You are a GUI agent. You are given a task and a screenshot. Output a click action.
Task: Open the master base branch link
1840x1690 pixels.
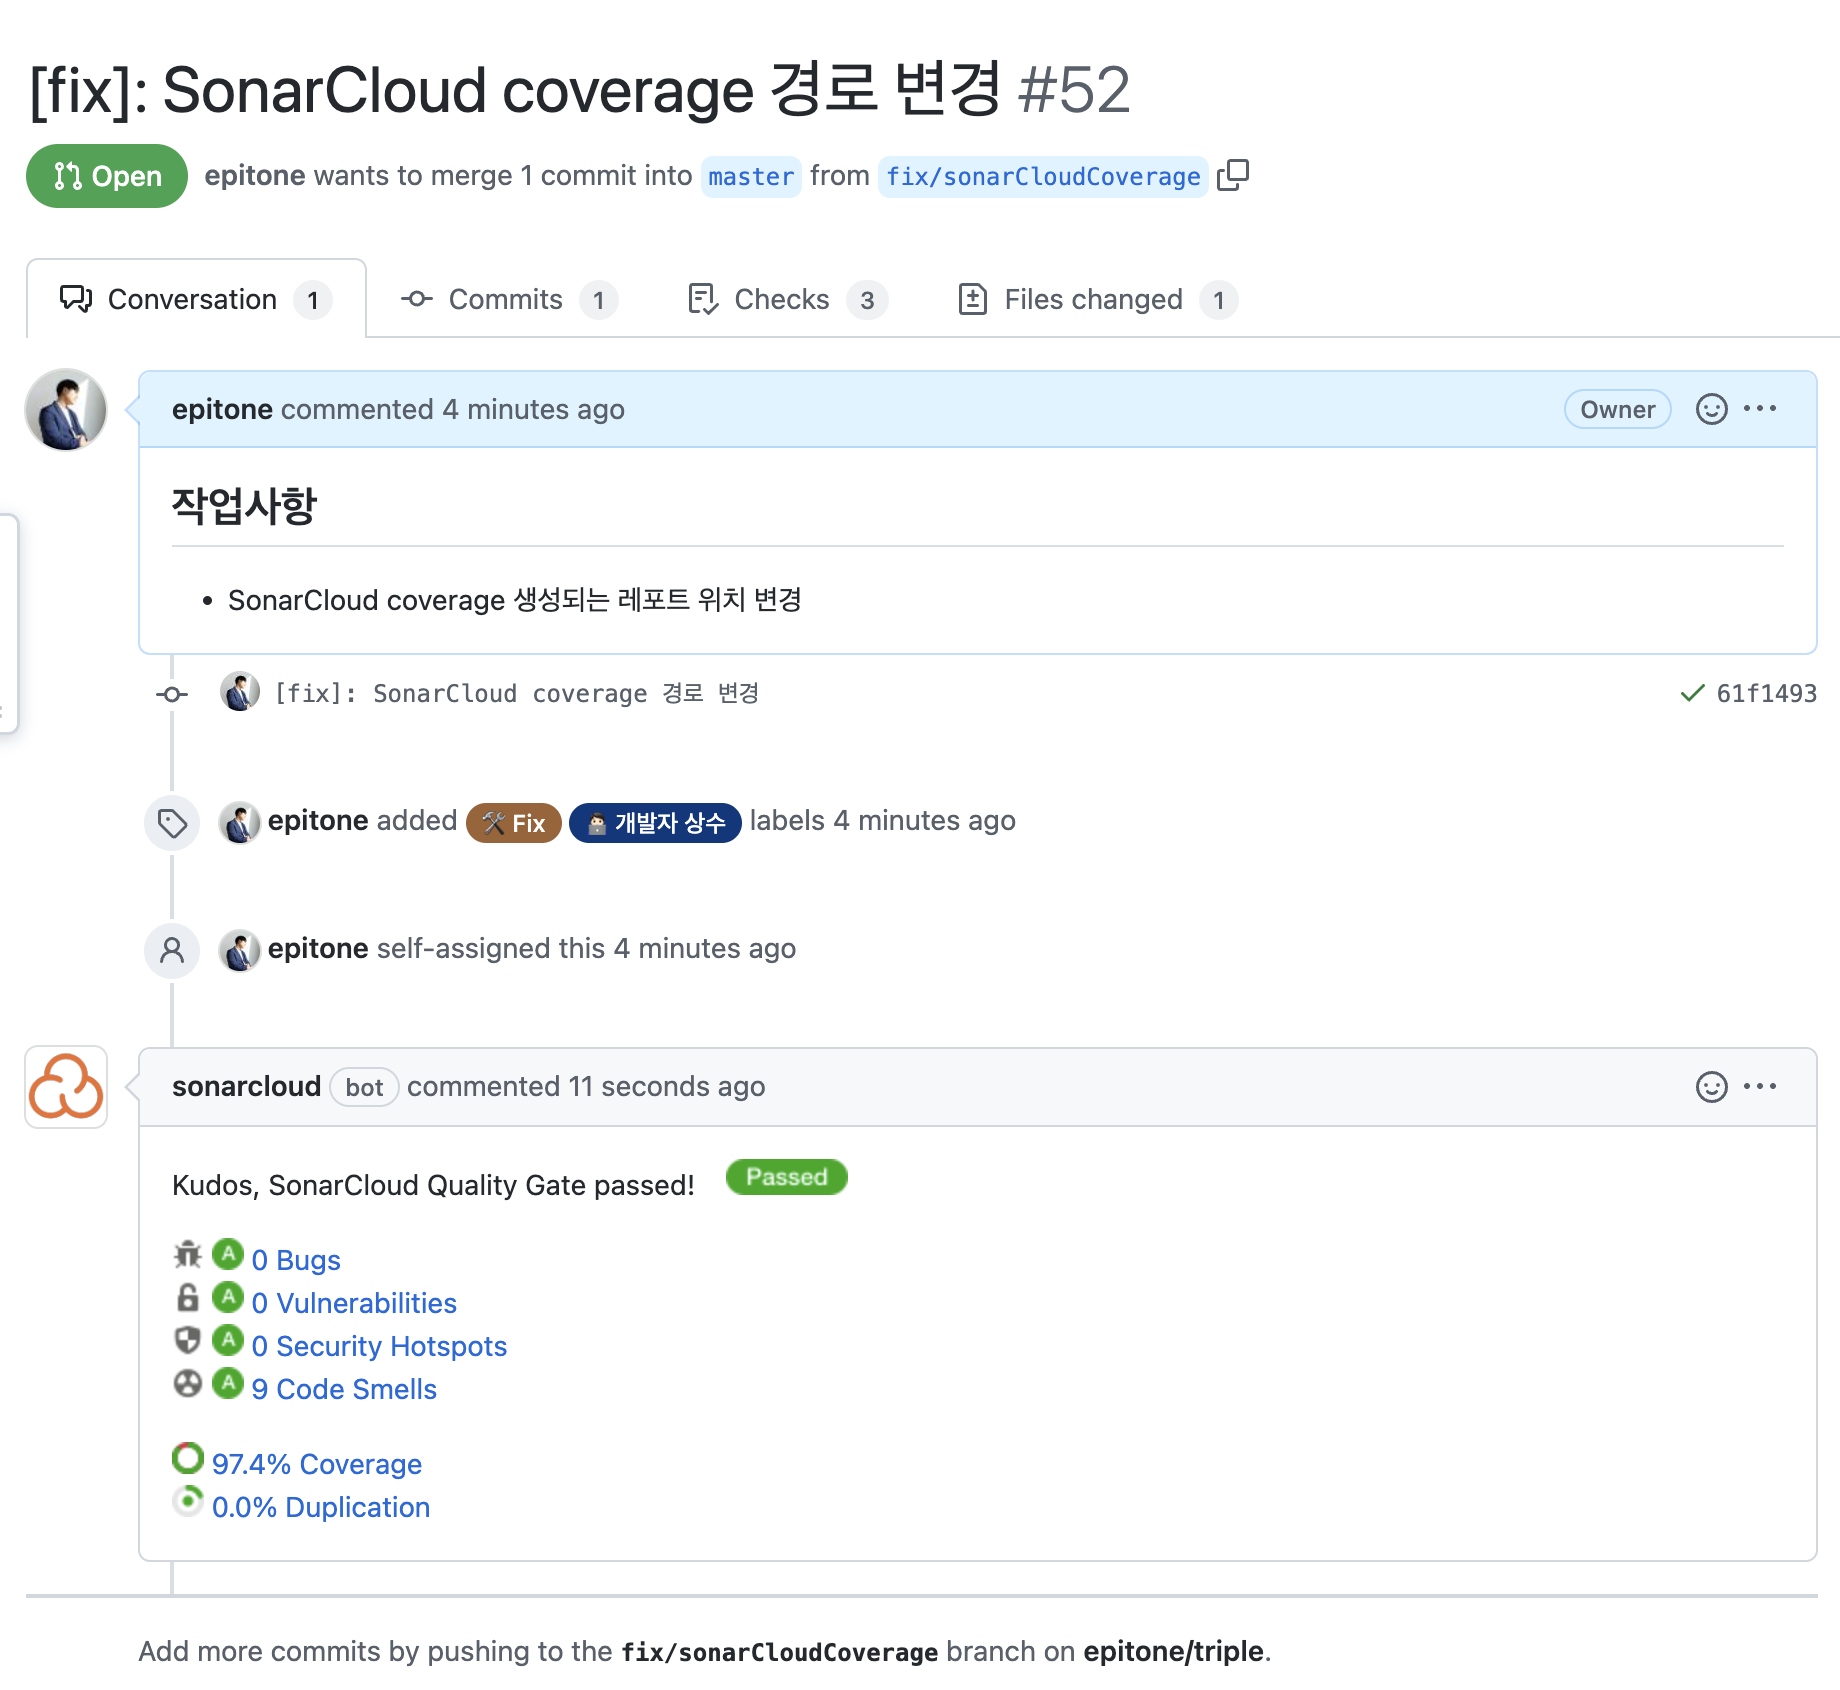751,177
